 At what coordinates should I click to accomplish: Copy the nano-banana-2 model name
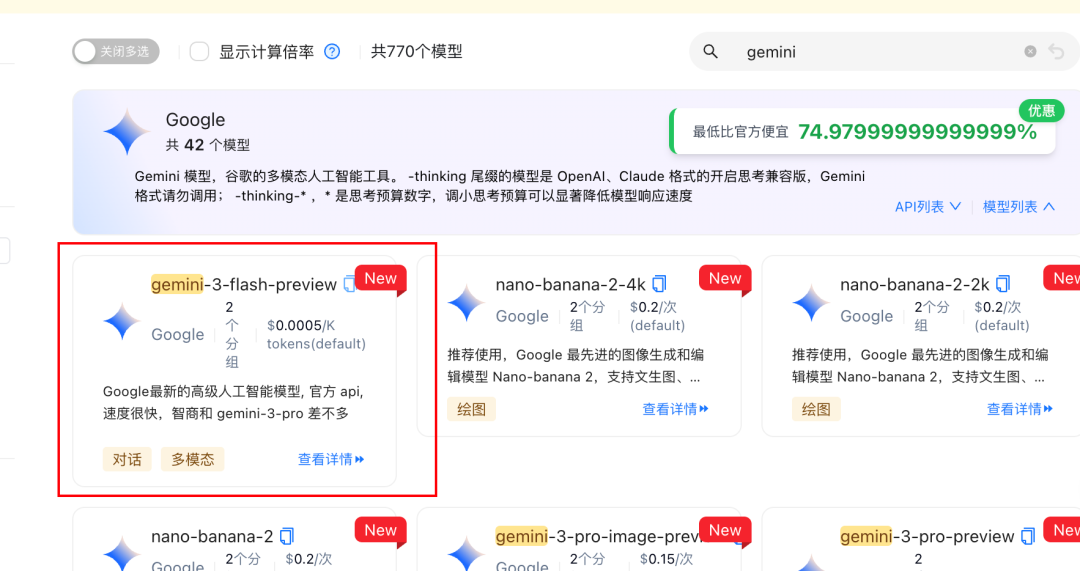(287, 536)
